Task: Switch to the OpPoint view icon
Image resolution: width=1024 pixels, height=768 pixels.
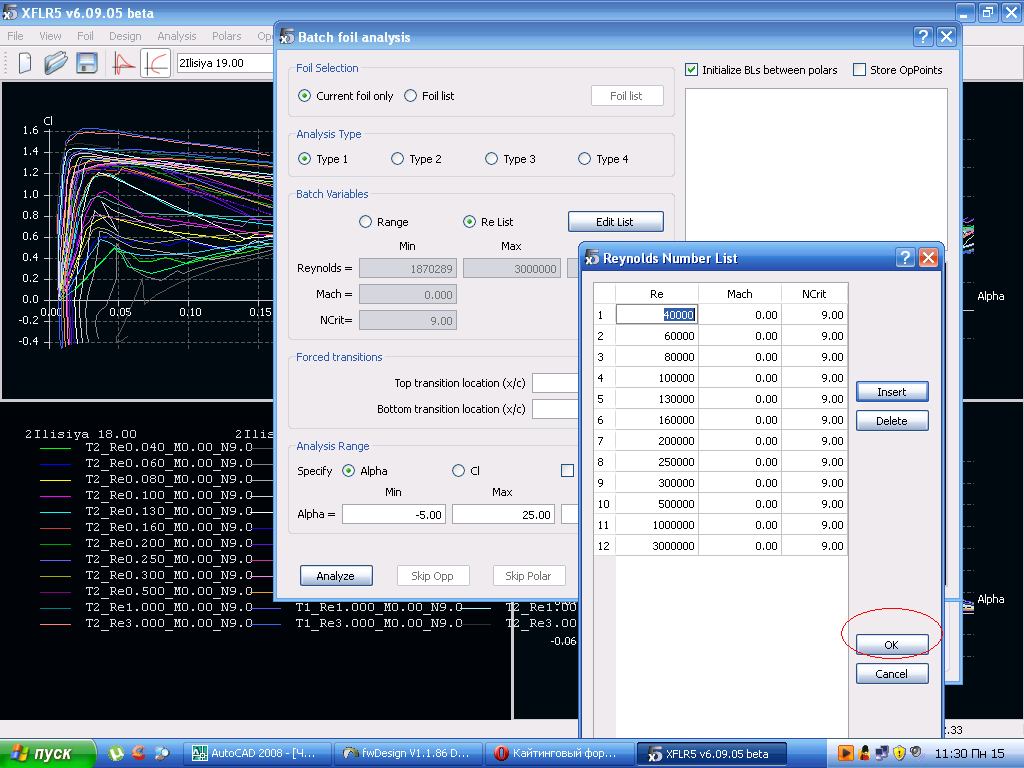Action: click(123, 63)
